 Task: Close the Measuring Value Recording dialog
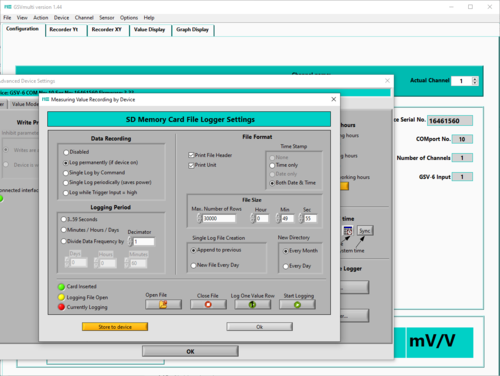pos(334,99)
